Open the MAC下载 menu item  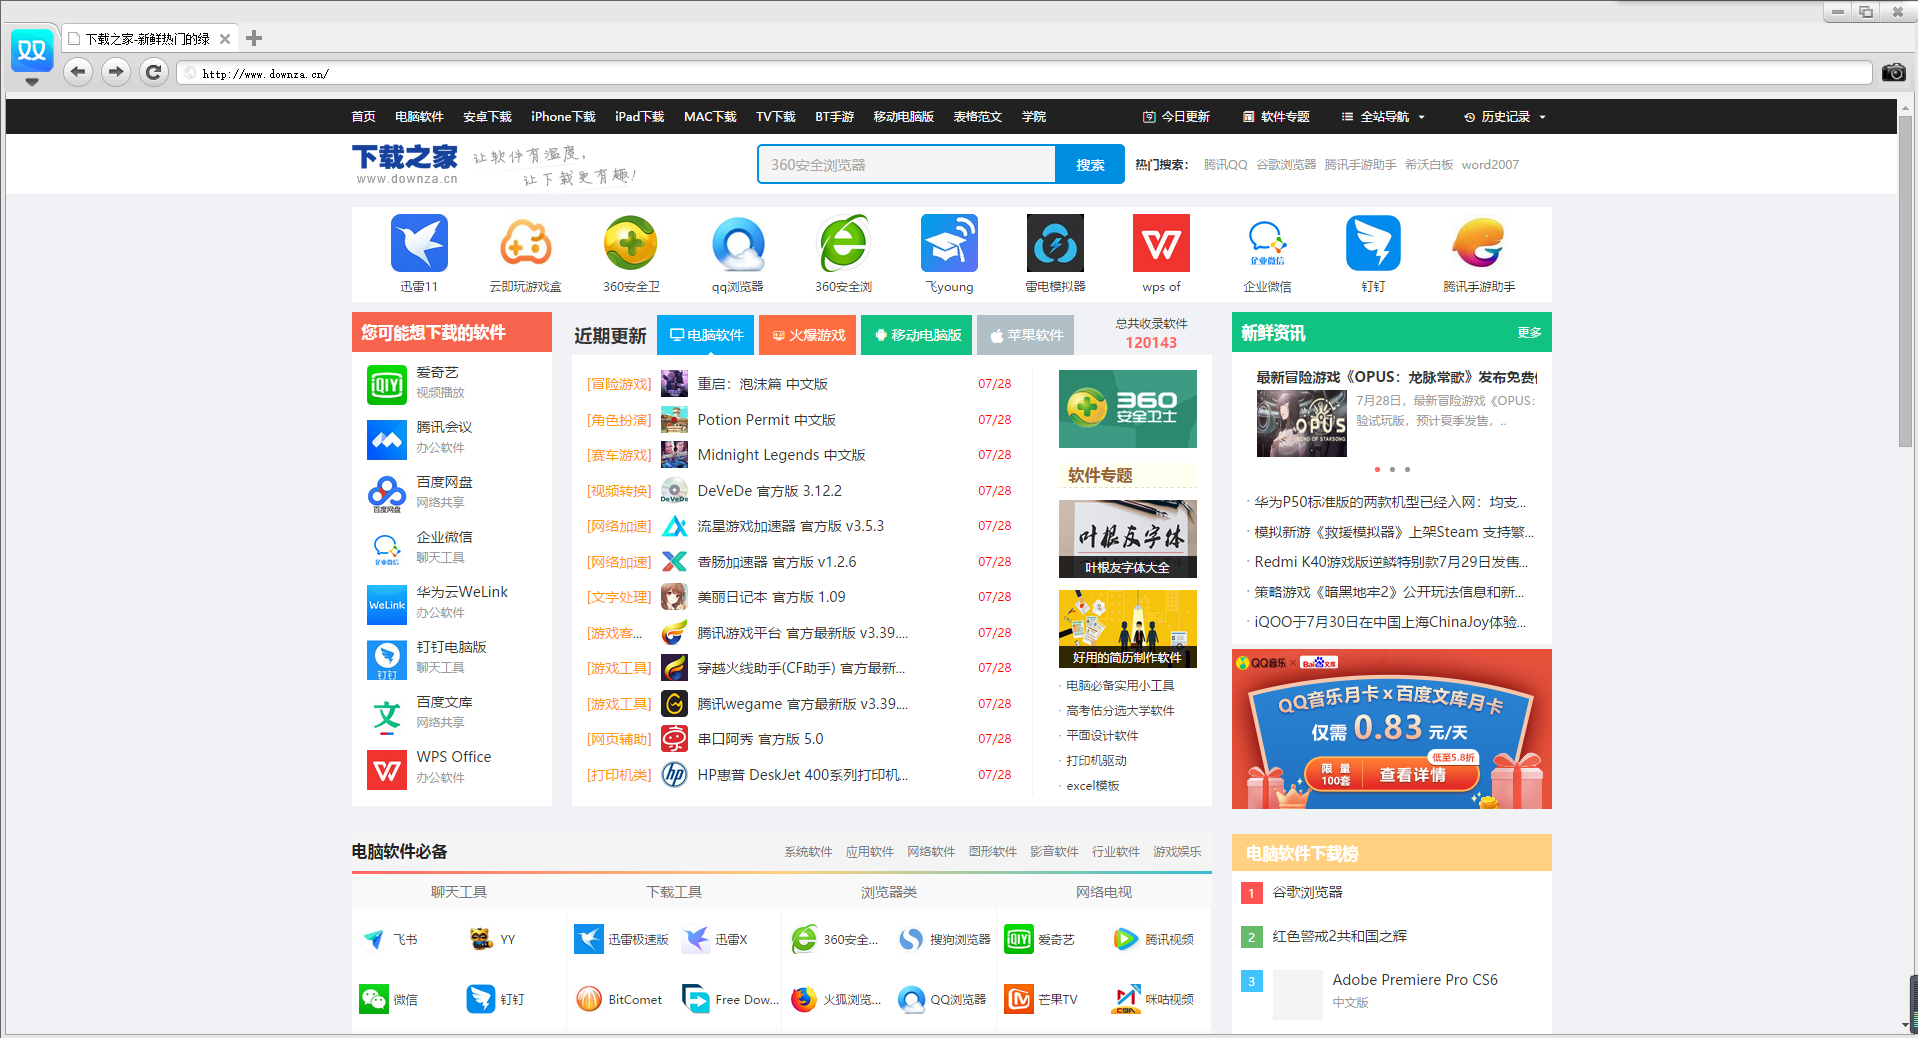coord(709,116)
